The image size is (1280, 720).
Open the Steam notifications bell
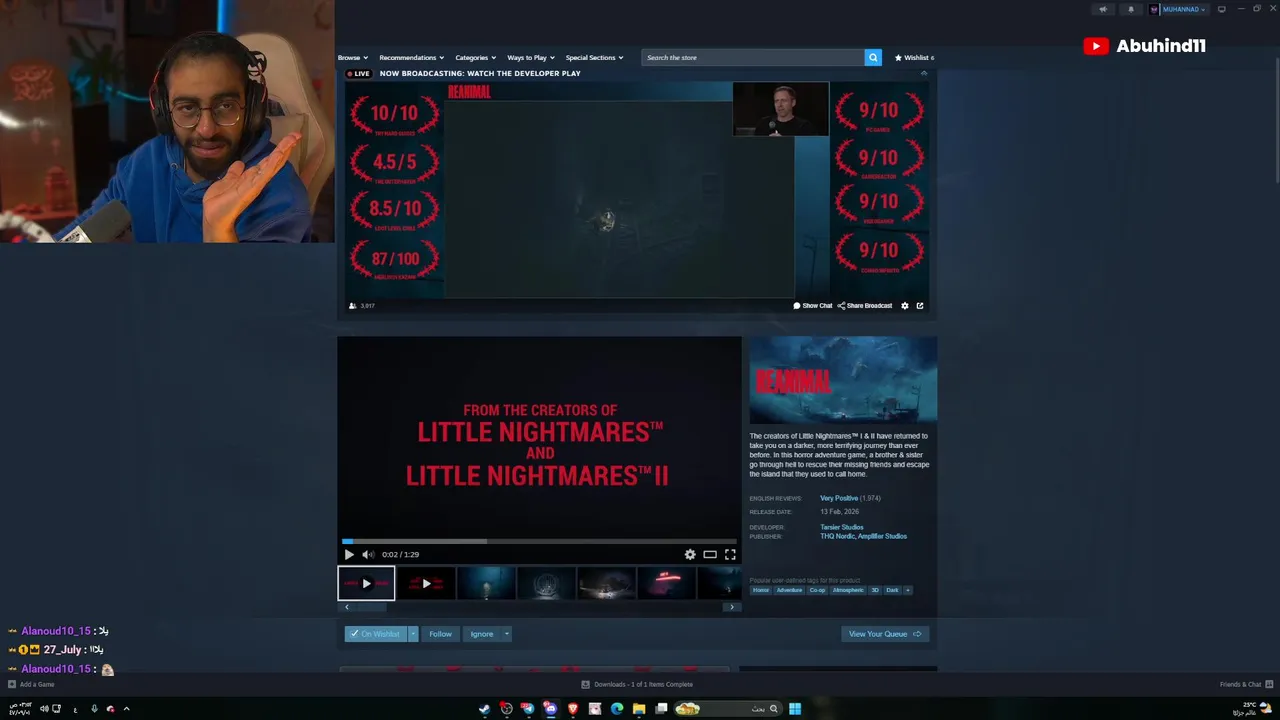[x=1131, y=9]
